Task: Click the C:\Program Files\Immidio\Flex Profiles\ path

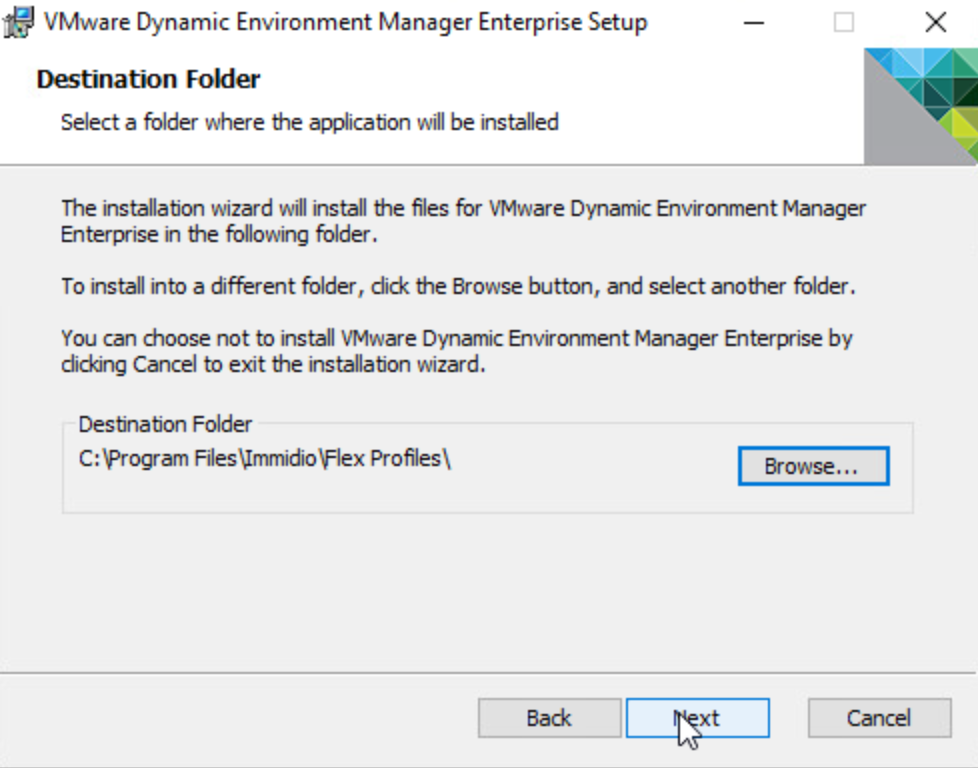Action: point(264,459)
